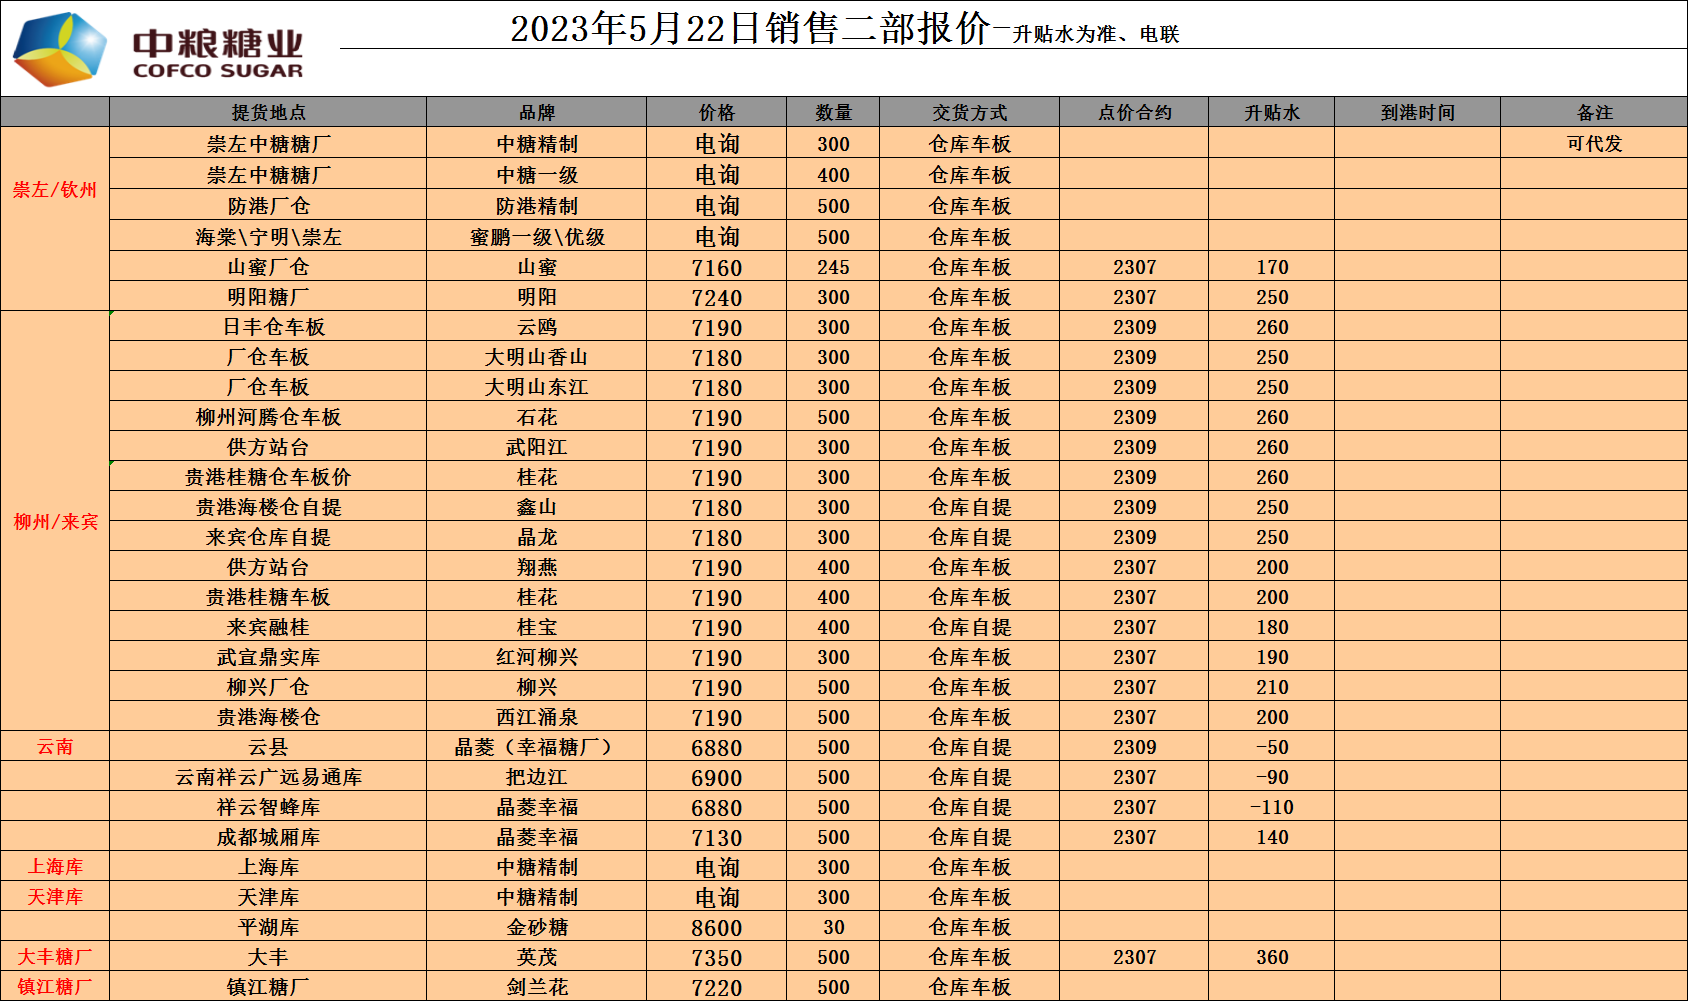Click the 金砂糖 brand cell
Image resolution: width=1688 pixels, height=1001 pixels.
(x=537, y=928)
